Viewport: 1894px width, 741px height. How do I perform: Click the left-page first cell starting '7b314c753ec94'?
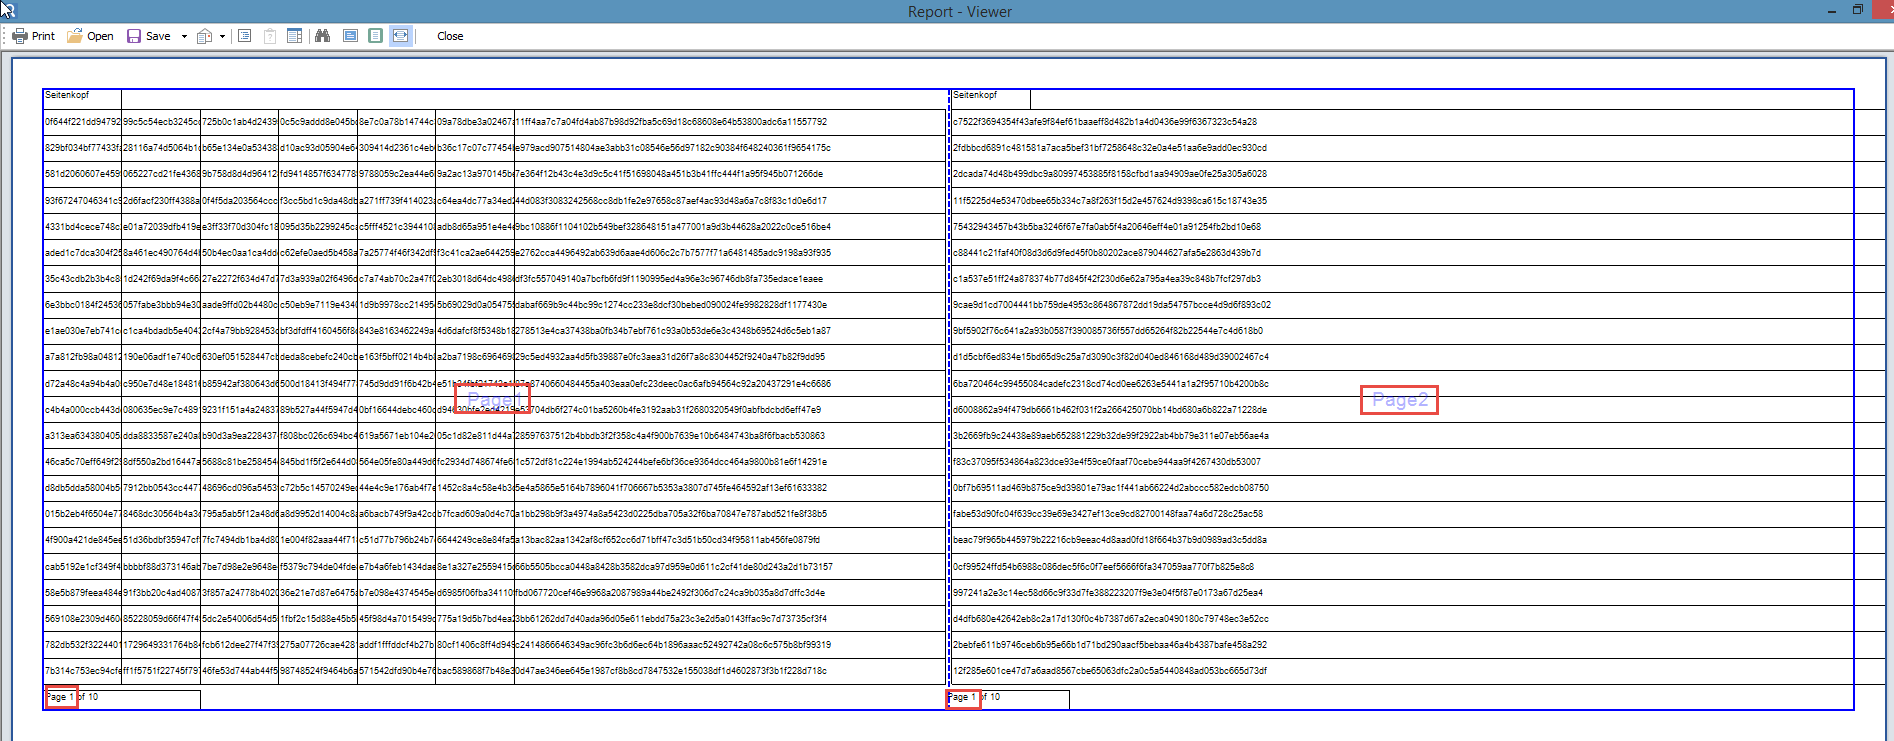pos(82,671)
